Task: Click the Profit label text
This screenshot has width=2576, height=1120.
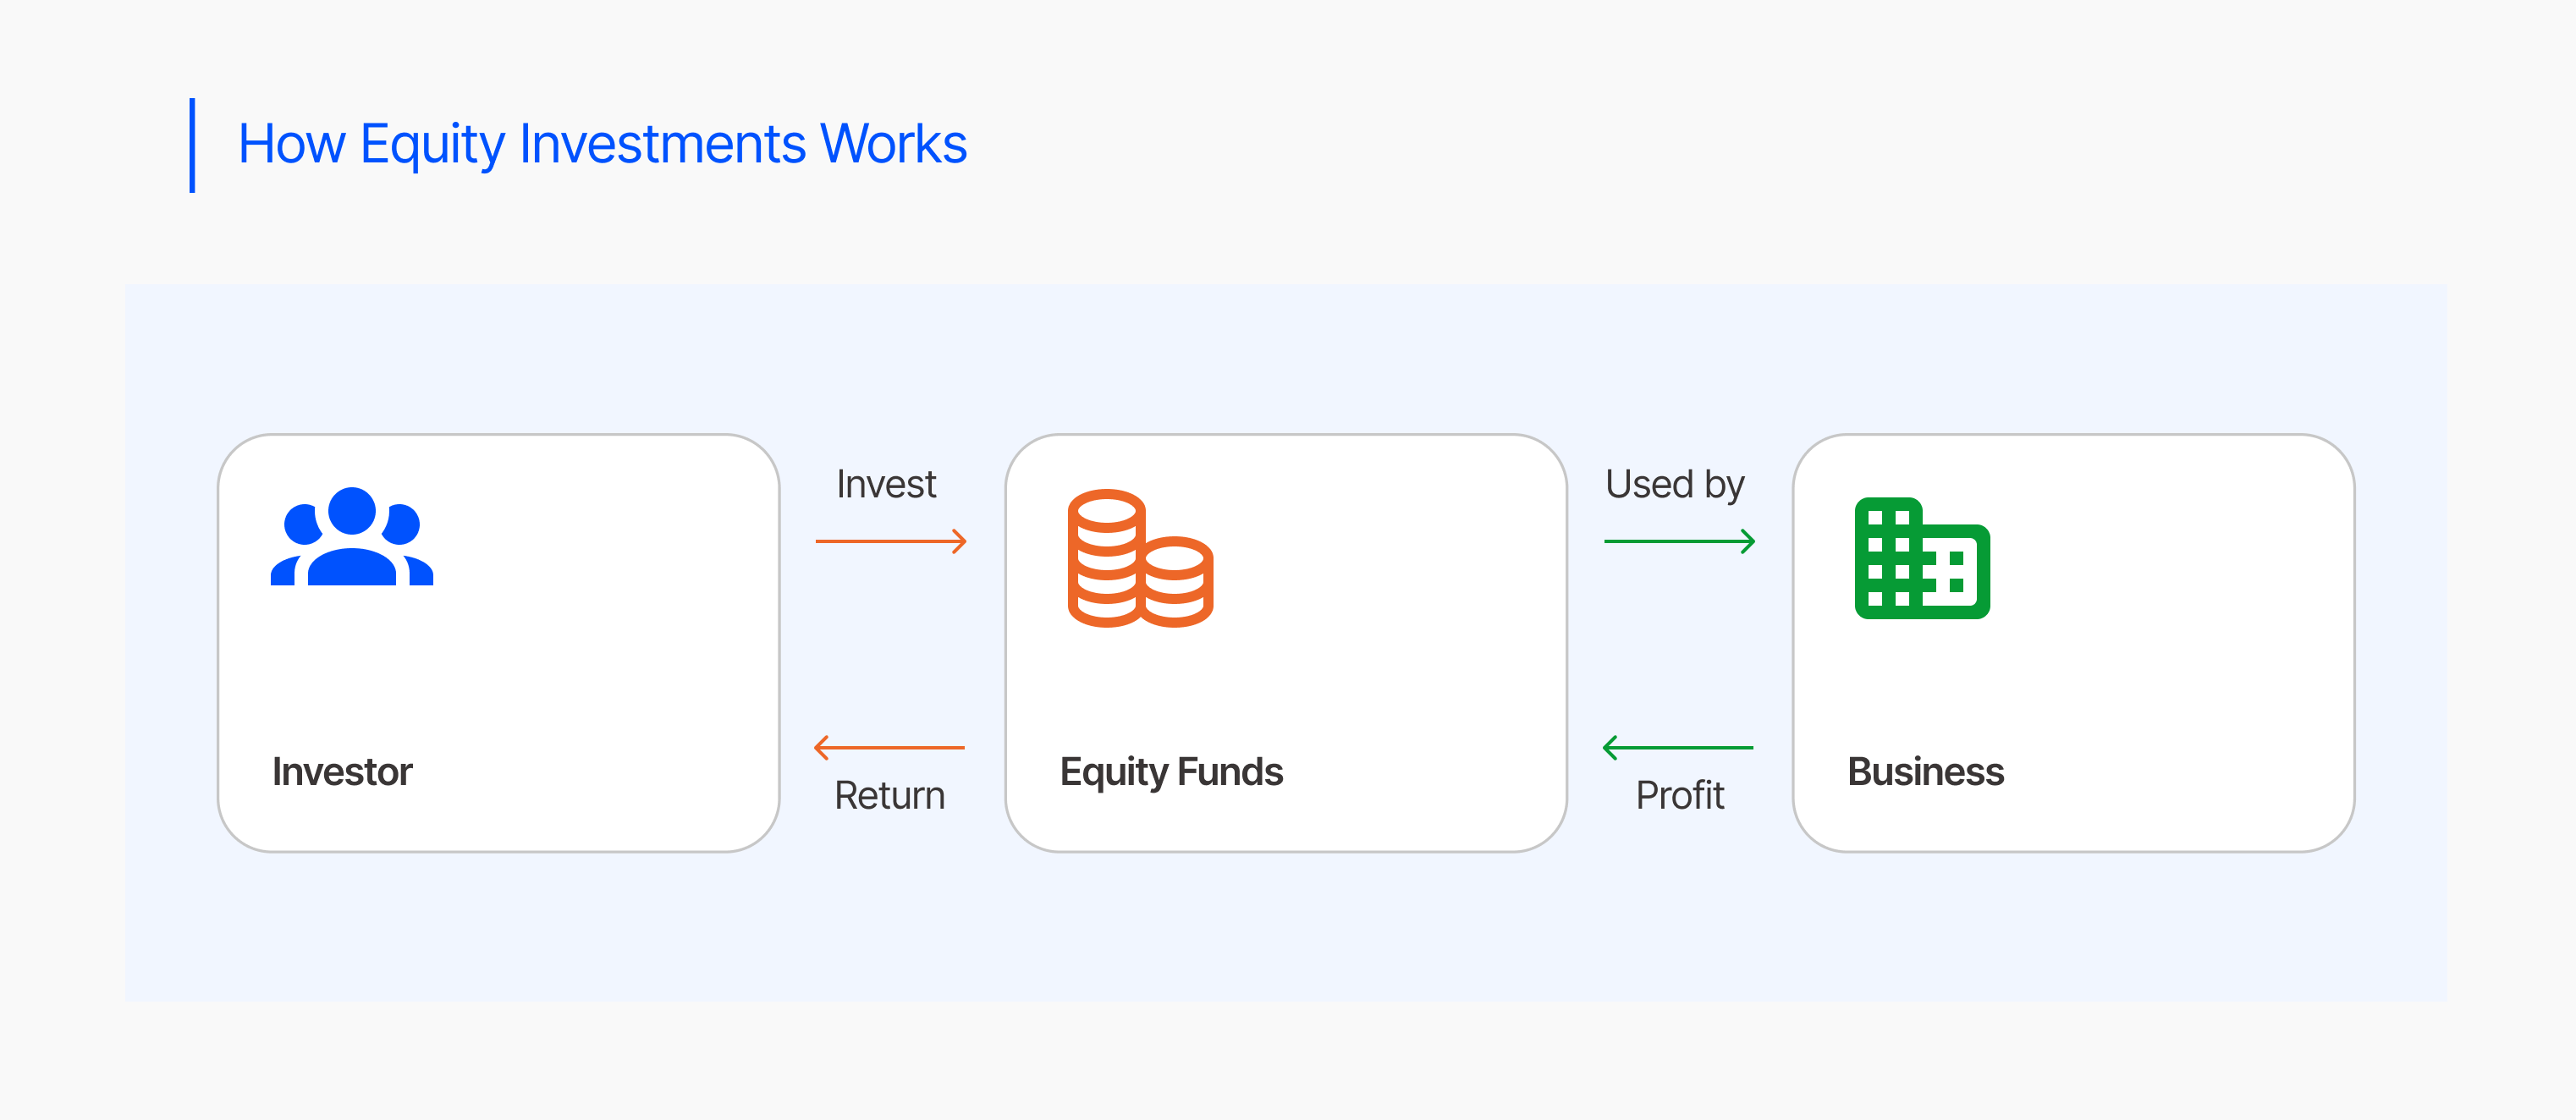Action: [x=1680, y=796]
